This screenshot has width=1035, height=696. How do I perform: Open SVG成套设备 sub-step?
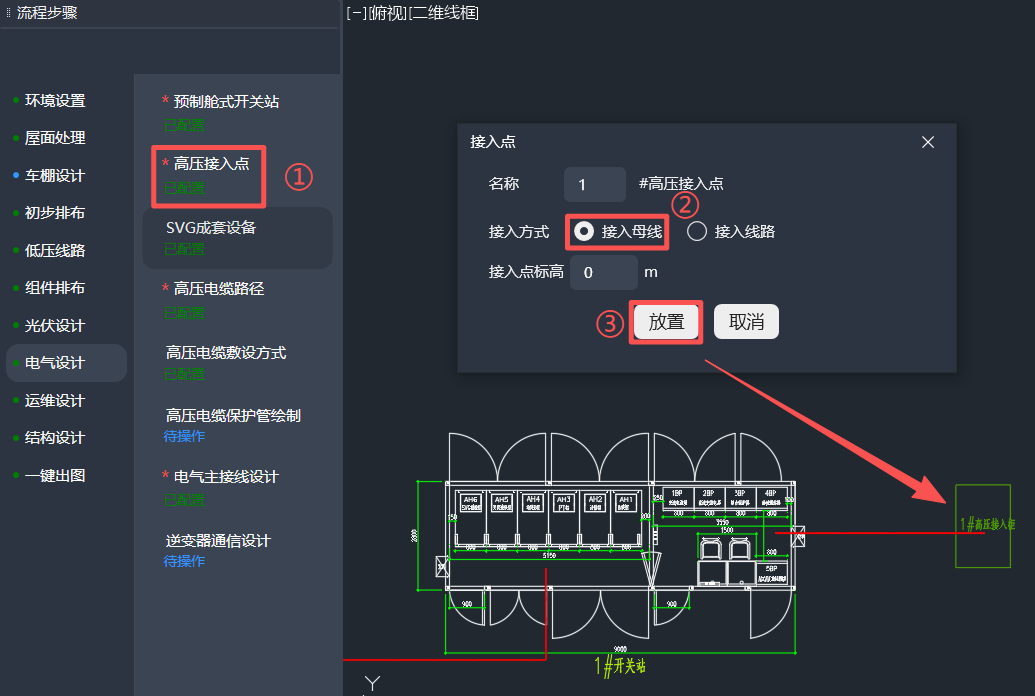[211, 228]
